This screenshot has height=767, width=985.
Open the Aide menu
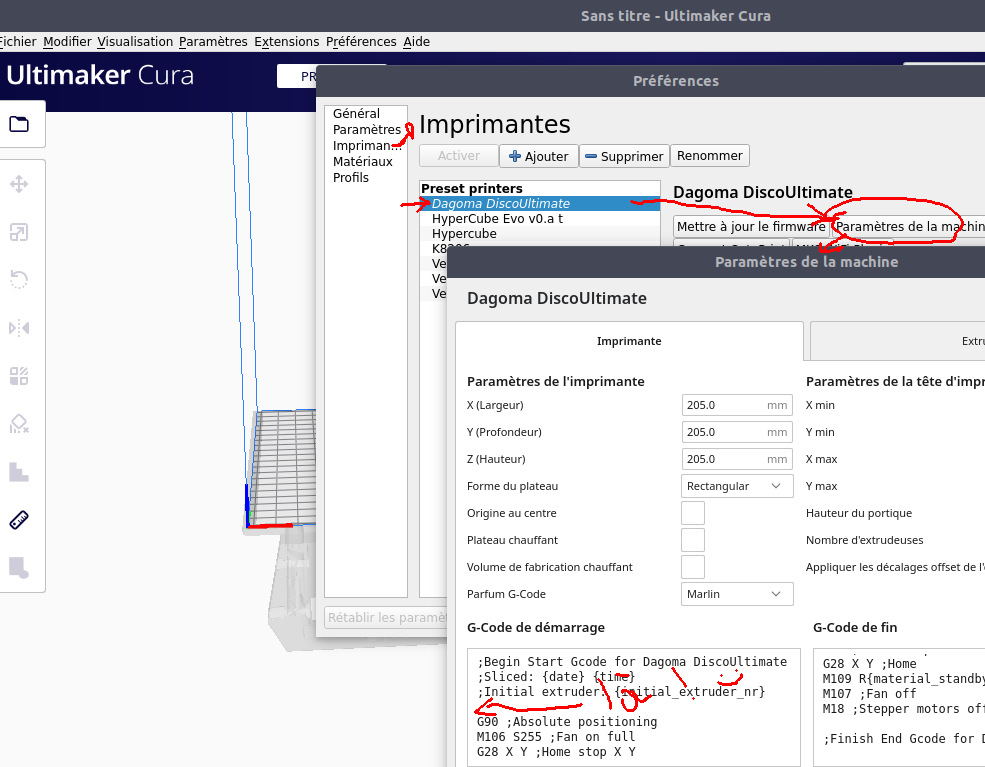pyautogui.click(x=416, y=41)
